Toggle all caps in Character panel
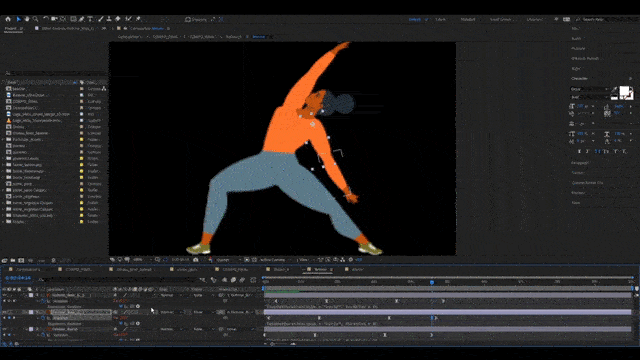640x360 pixels. (x=598, y=151)
